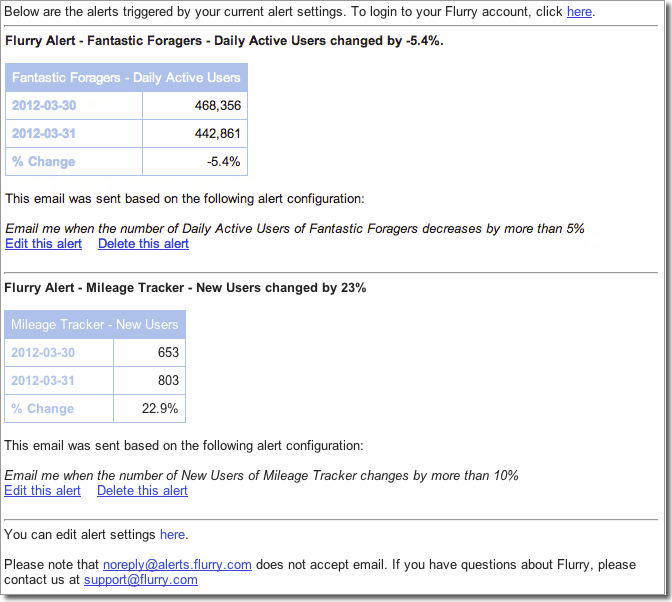This screenshot has height=602, width=672.
Task: Delete the Fantastic Foragers alert
Action: [143, 244]
